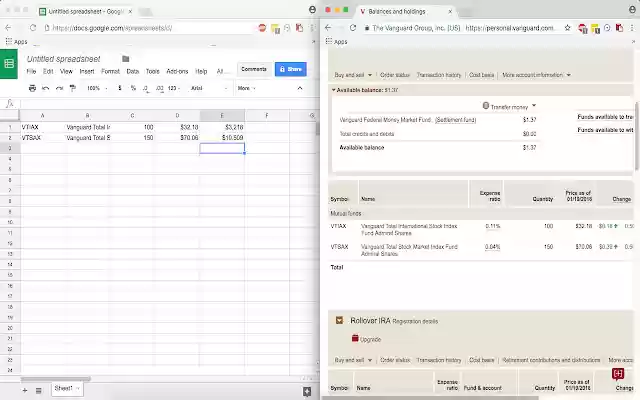Open the upper Order status link
640x400 pixels.
pyautogui.click(x=395, y=75)
